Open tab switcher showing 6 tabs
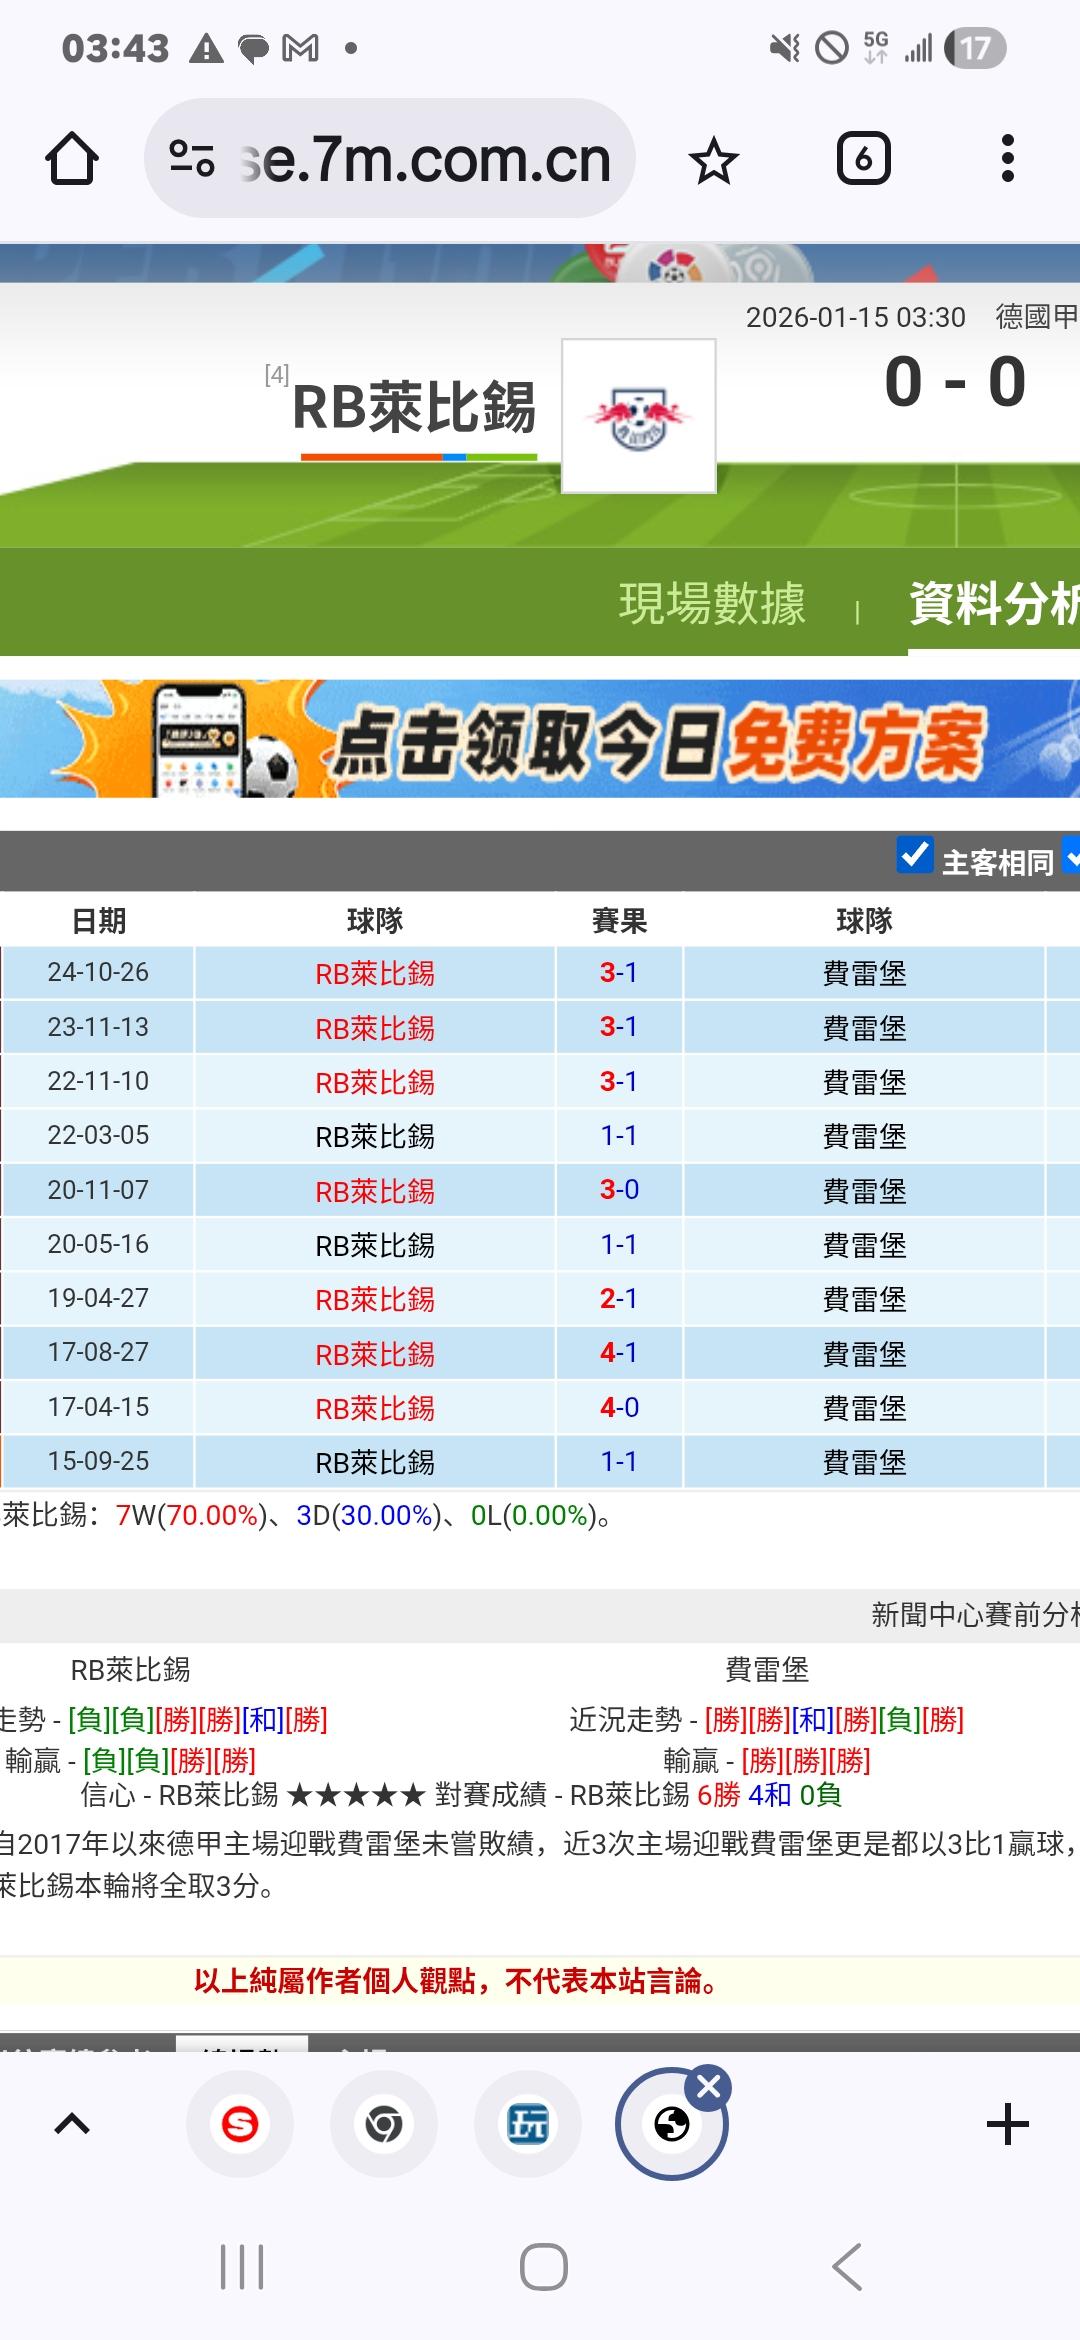Screen dimensions: 1080x2340 coord(863,159)
